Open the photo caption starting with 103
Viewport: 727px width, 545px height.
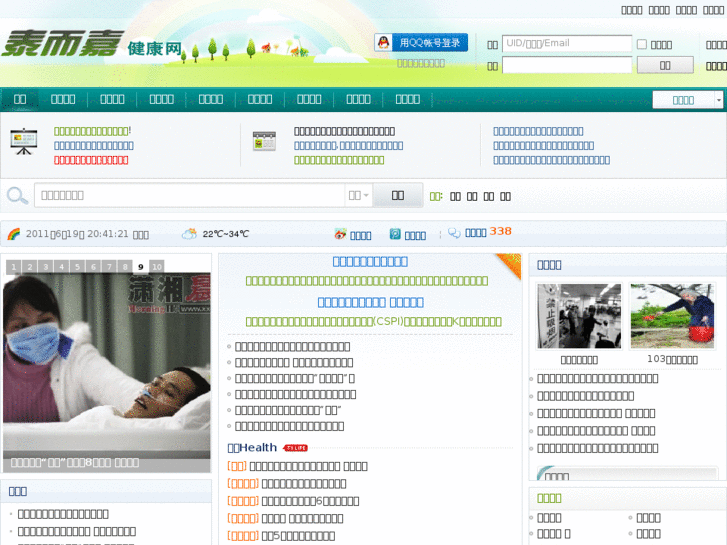click(x=672, y=359)
